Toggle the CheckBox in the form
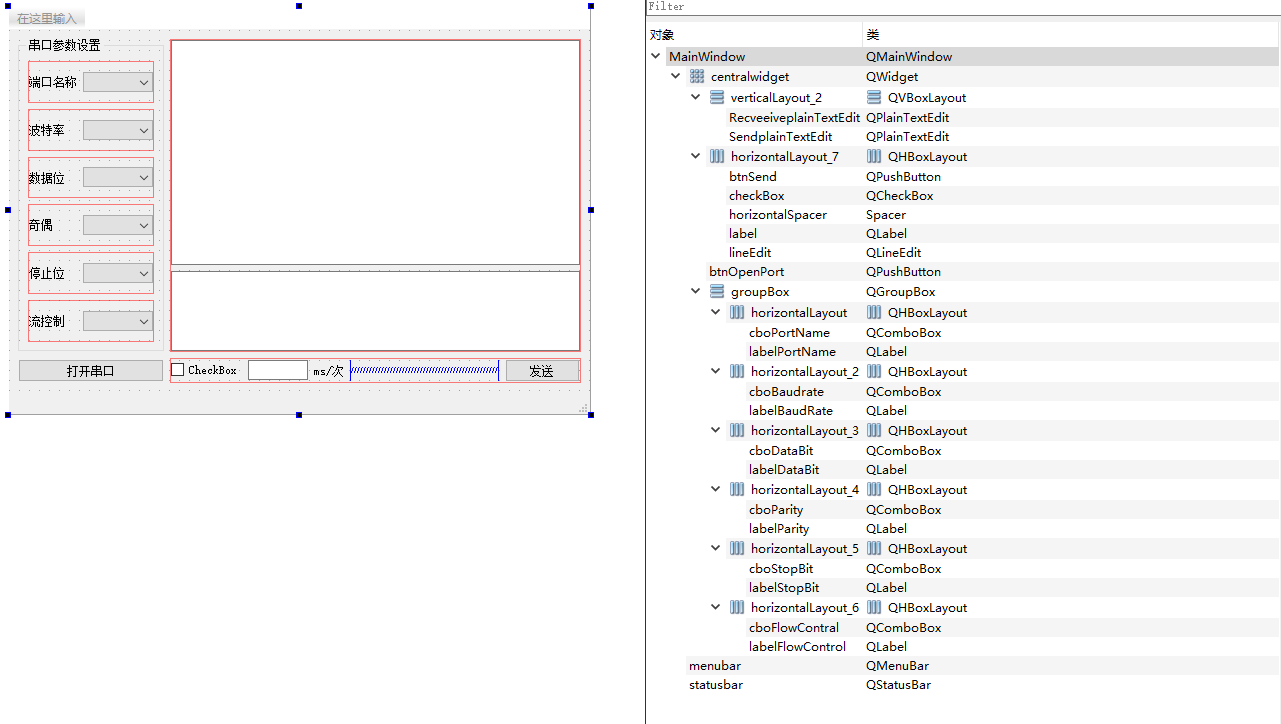1281x724 pixels. [x=178, y=370]
